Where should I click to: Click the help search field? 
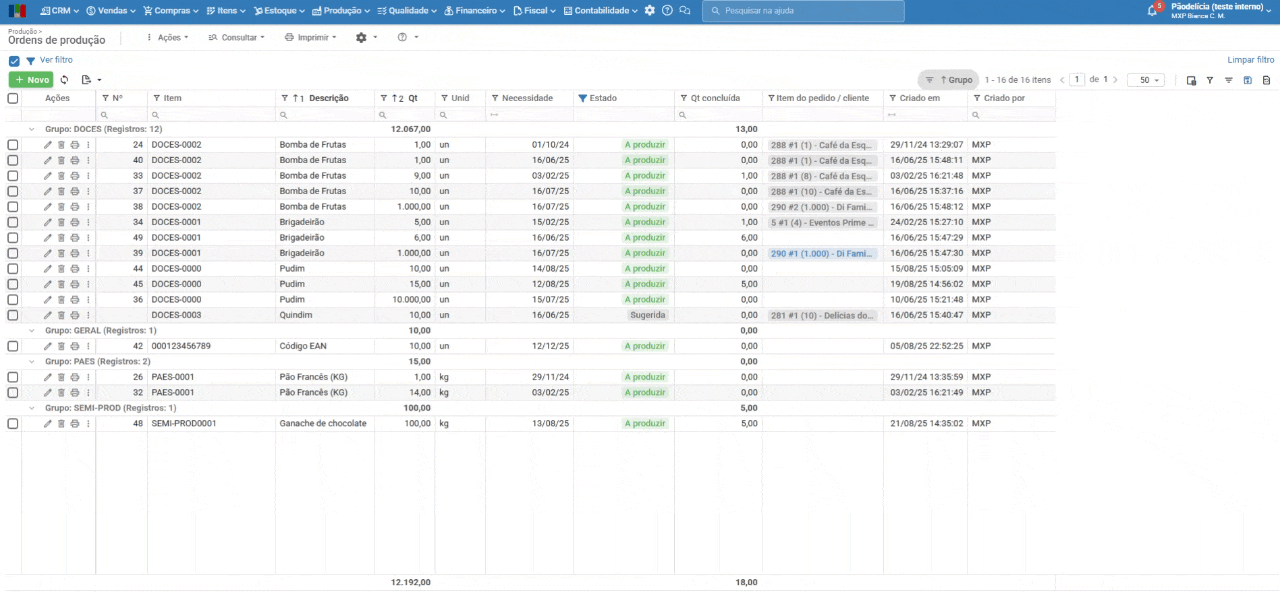point(803,11)
